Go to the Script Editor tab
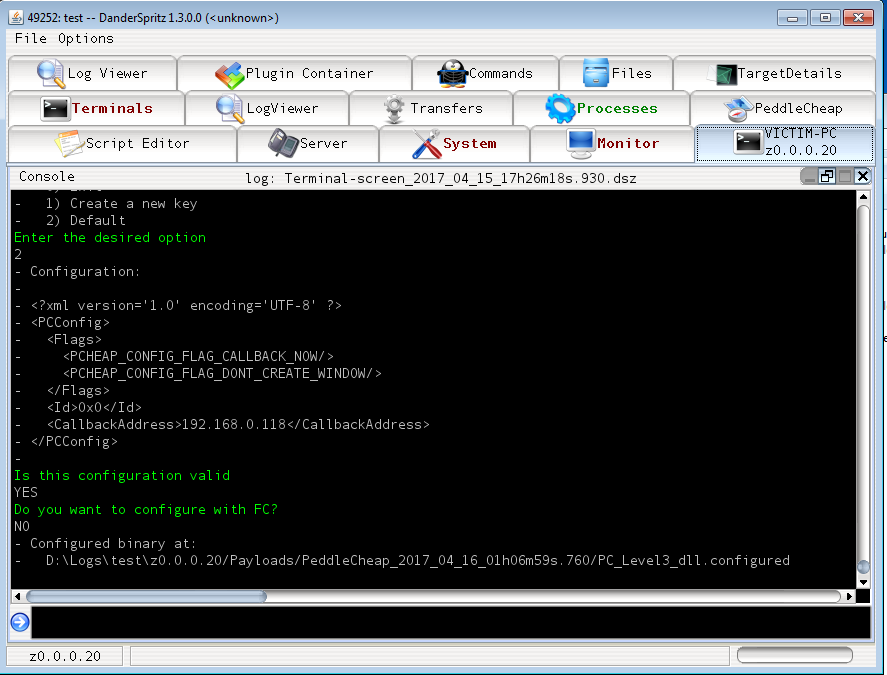This screenshot has width=887, height=675. point(122,144)
